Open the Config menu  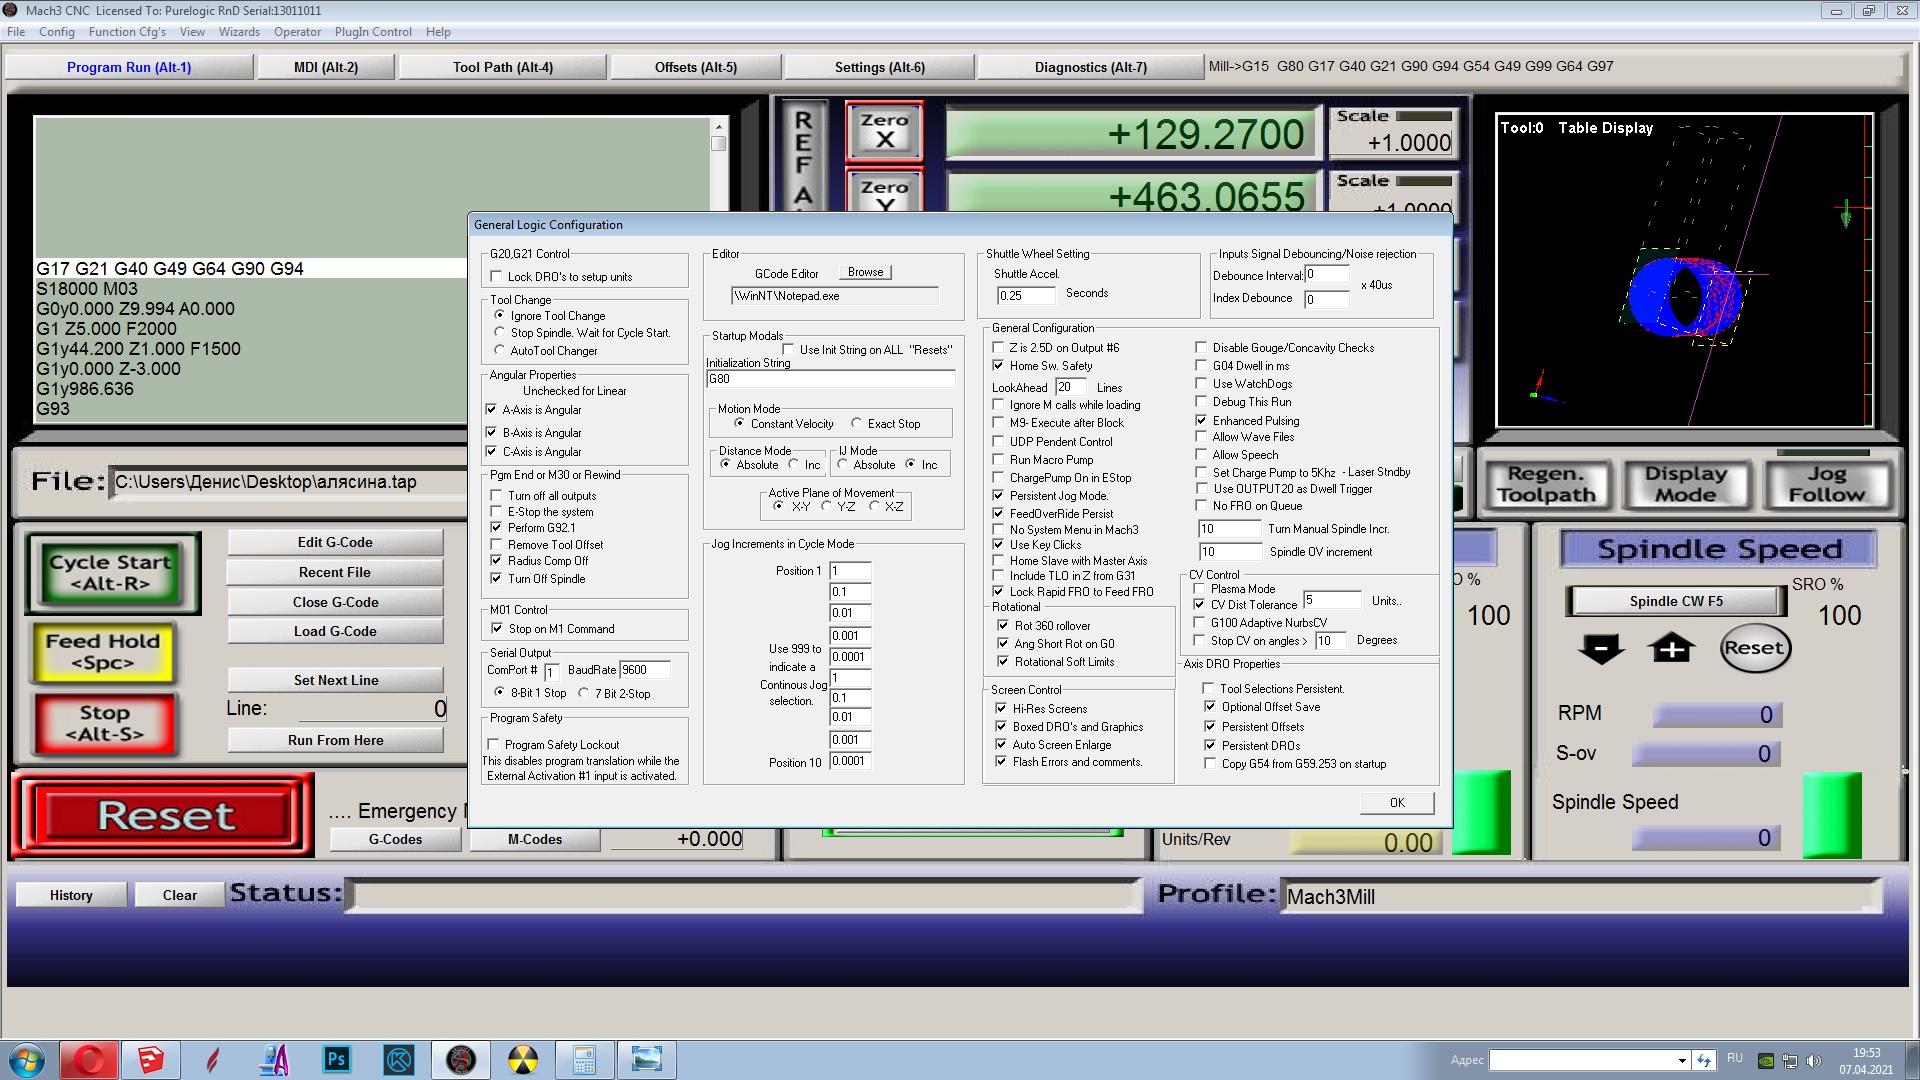[x=56, y=32]
